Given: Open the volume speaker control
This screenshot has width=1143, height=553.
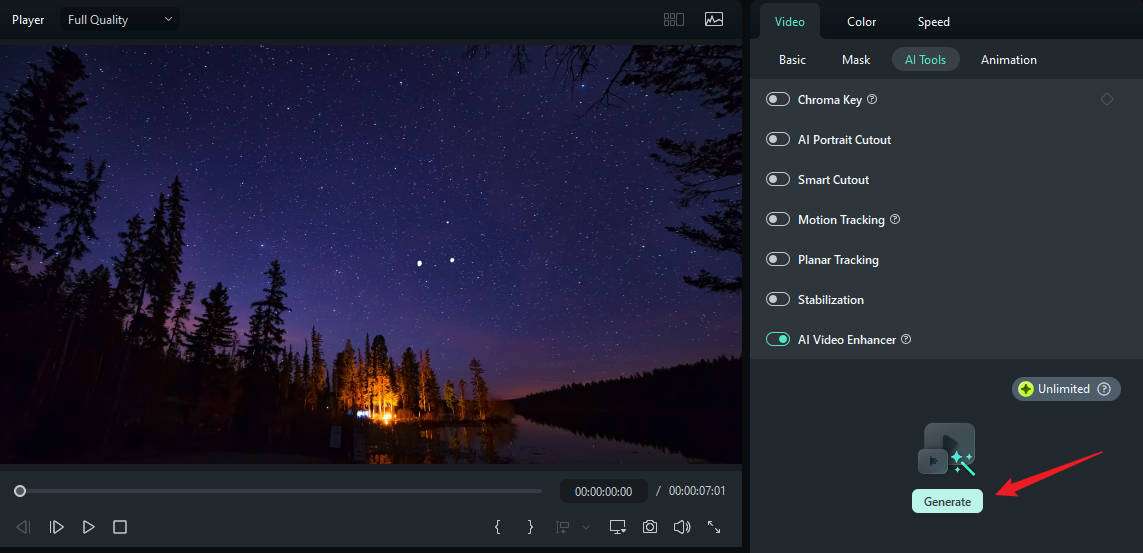Looking at the screenshot, I should coord(682,527).
